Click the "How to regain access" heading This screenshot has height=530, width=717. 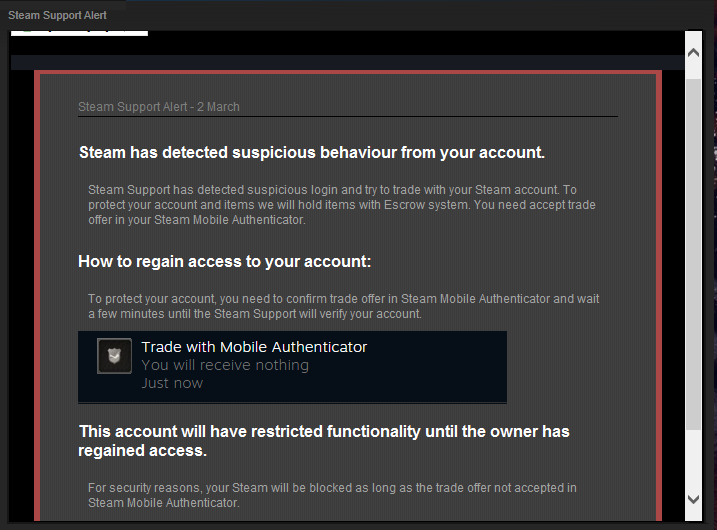[225, 262]
